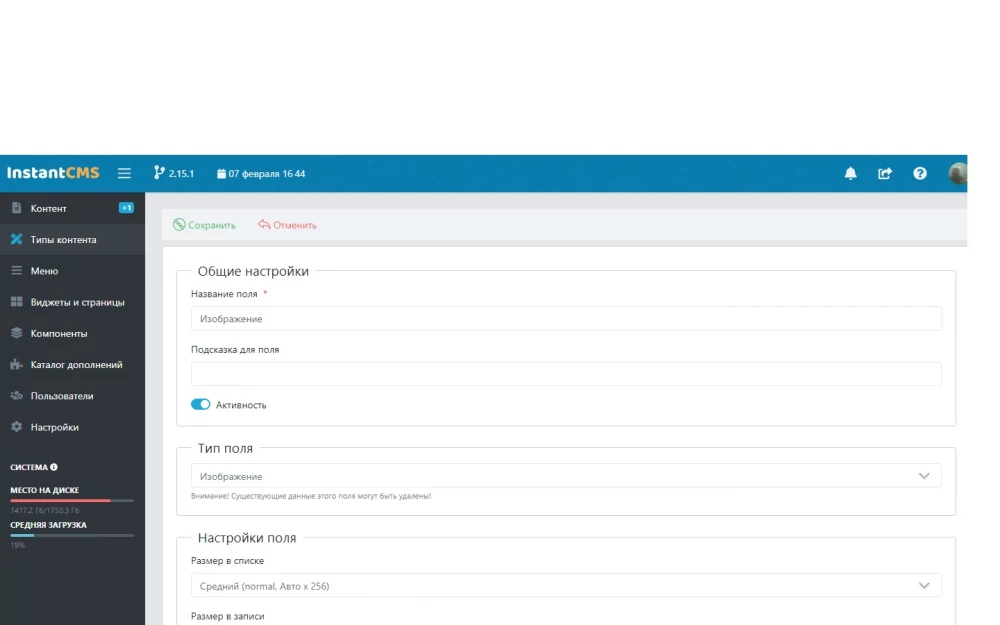Viewport: 1000px width, 625px height.
Task: Click the Контент document icon
Action: pyautogui.click(x=17, y=208)
